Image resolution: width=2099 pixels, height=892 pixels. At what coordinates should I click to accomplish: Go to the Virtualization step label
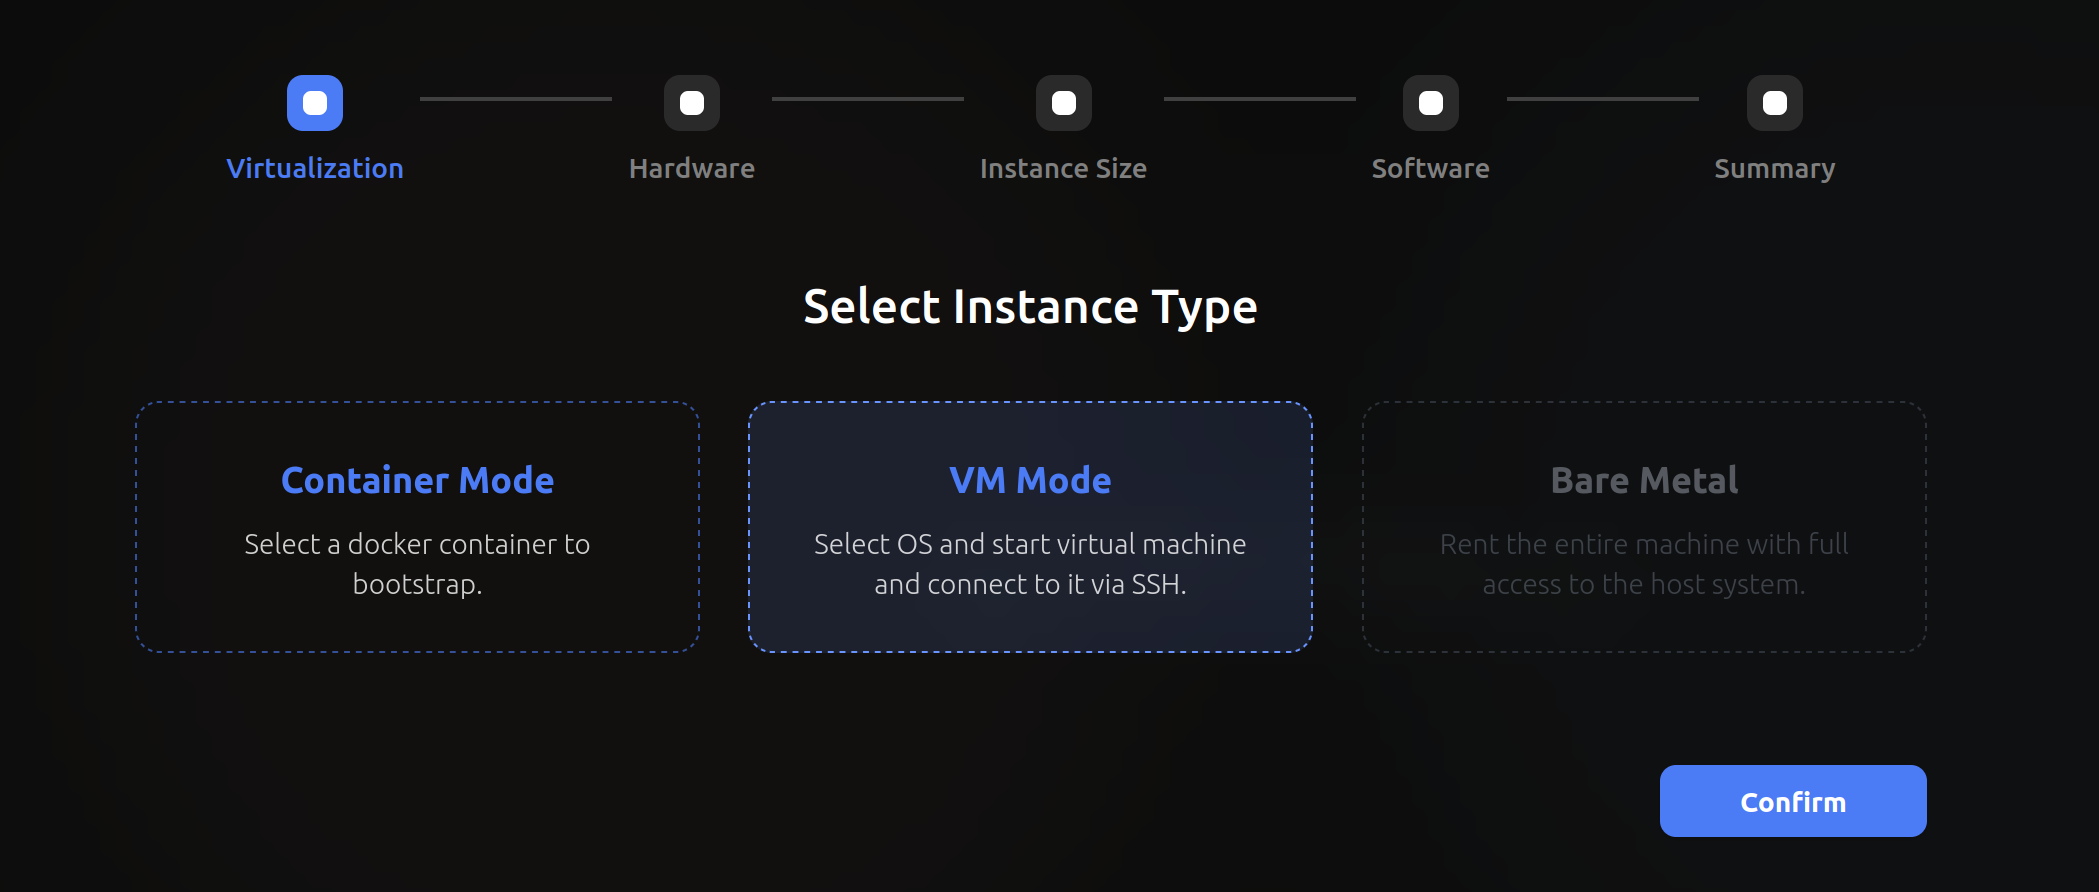click(315, 168)
